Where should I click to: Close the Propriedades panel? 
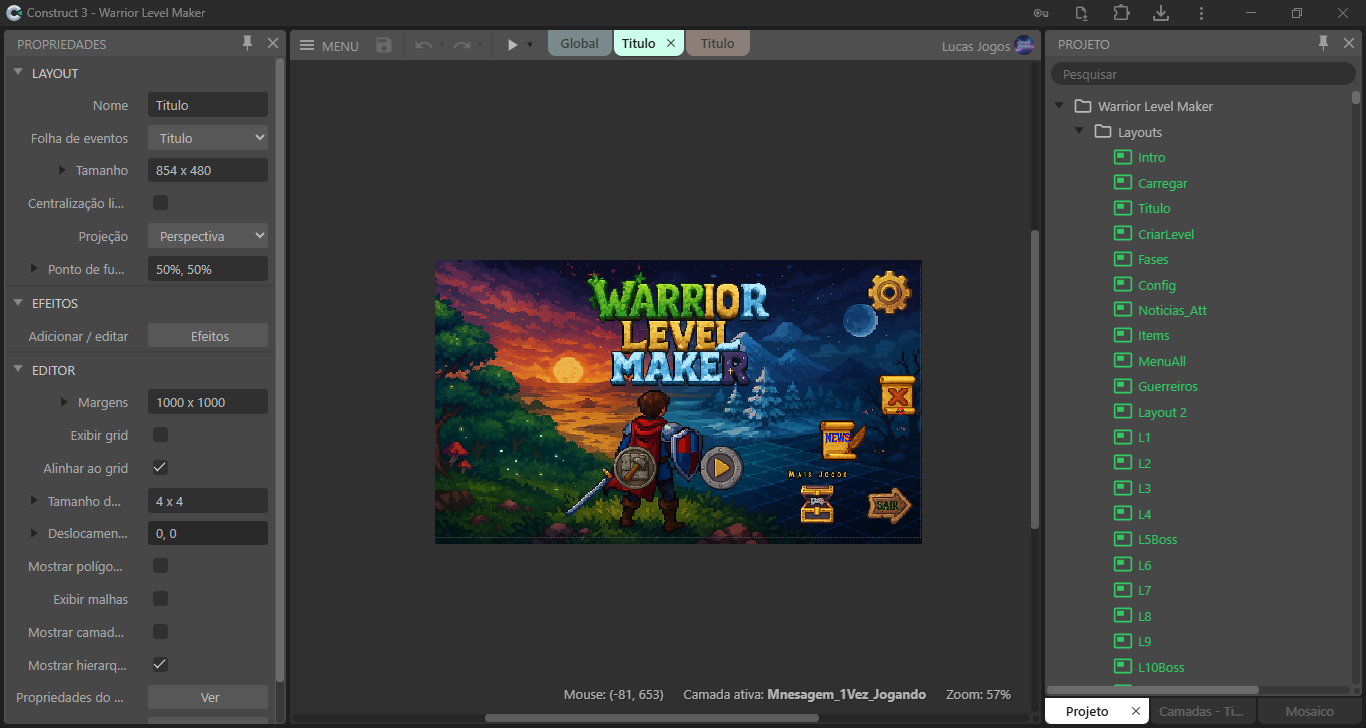(273, 43)
